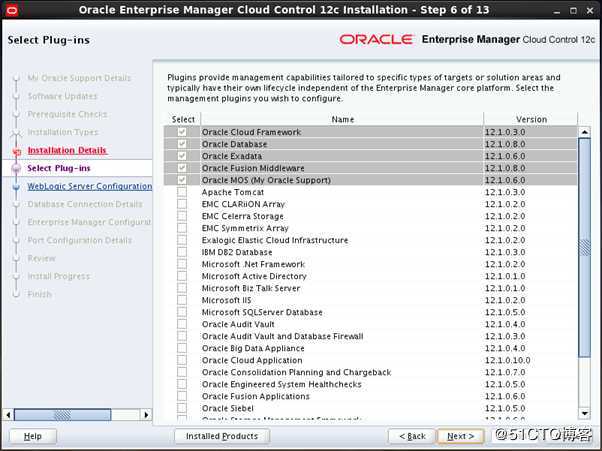This screenshot has height=451, width=602.
Task: Click the plug-in list scroll down arrow
Action: click(584, 413)
